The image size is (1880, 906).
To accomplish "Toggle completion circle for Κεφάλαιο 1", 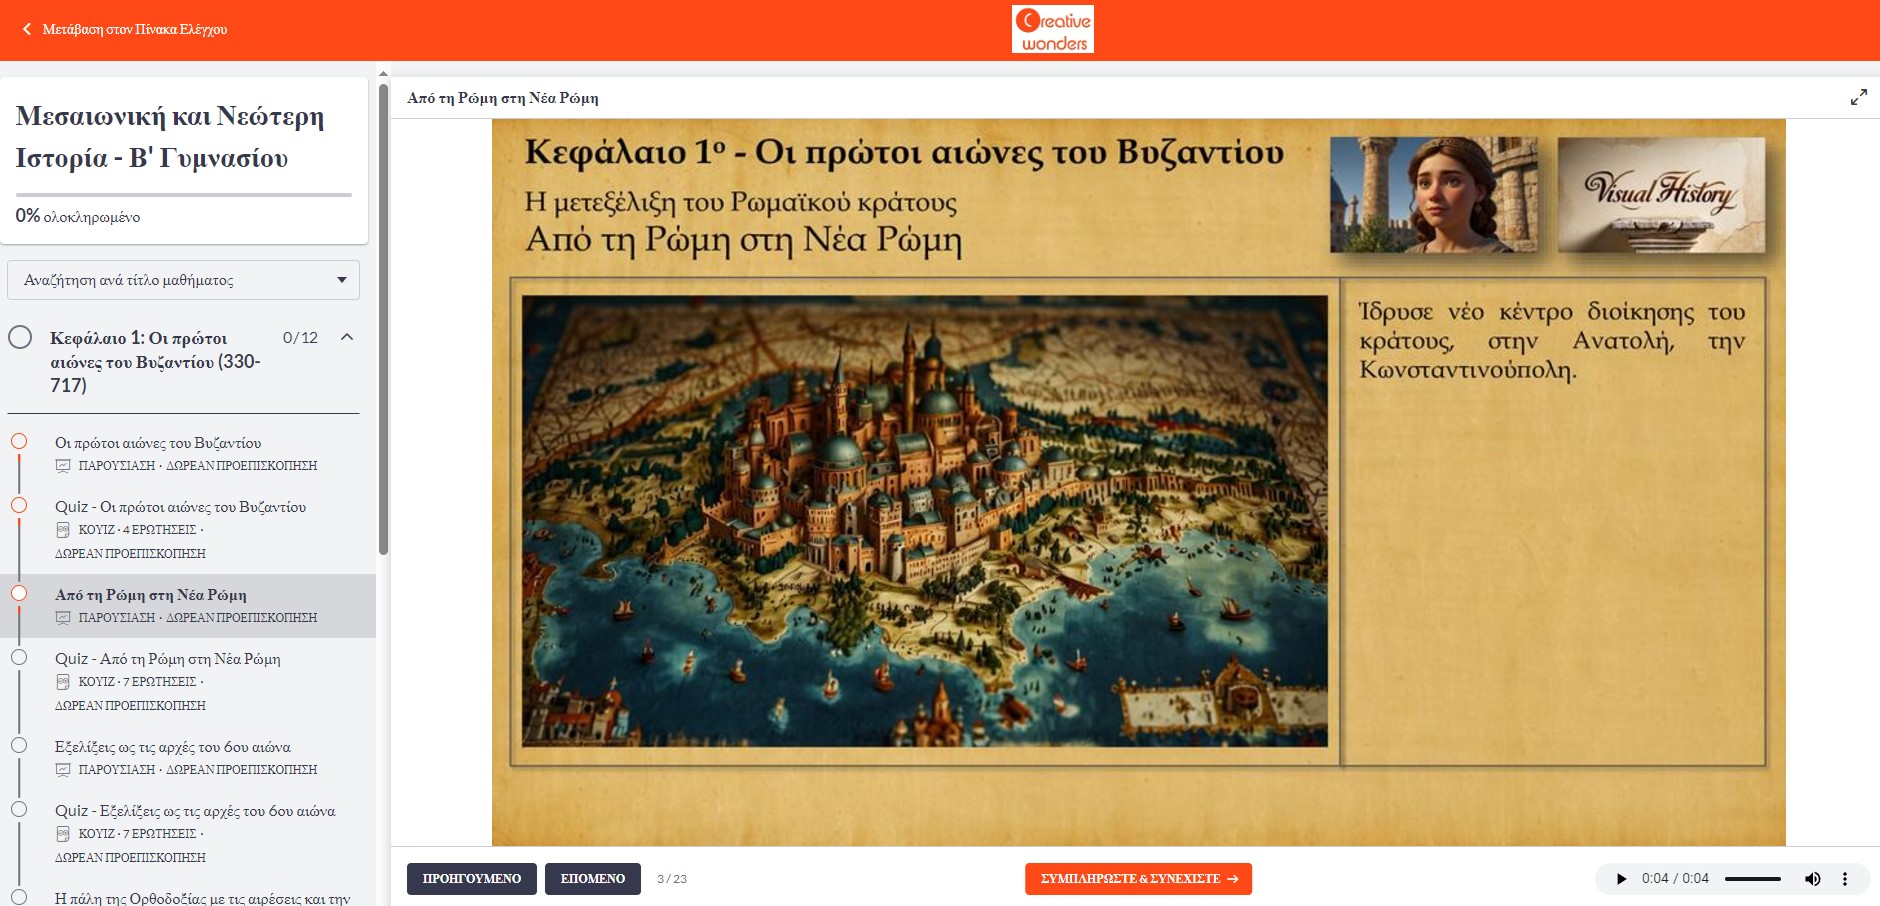I will 20,337.
